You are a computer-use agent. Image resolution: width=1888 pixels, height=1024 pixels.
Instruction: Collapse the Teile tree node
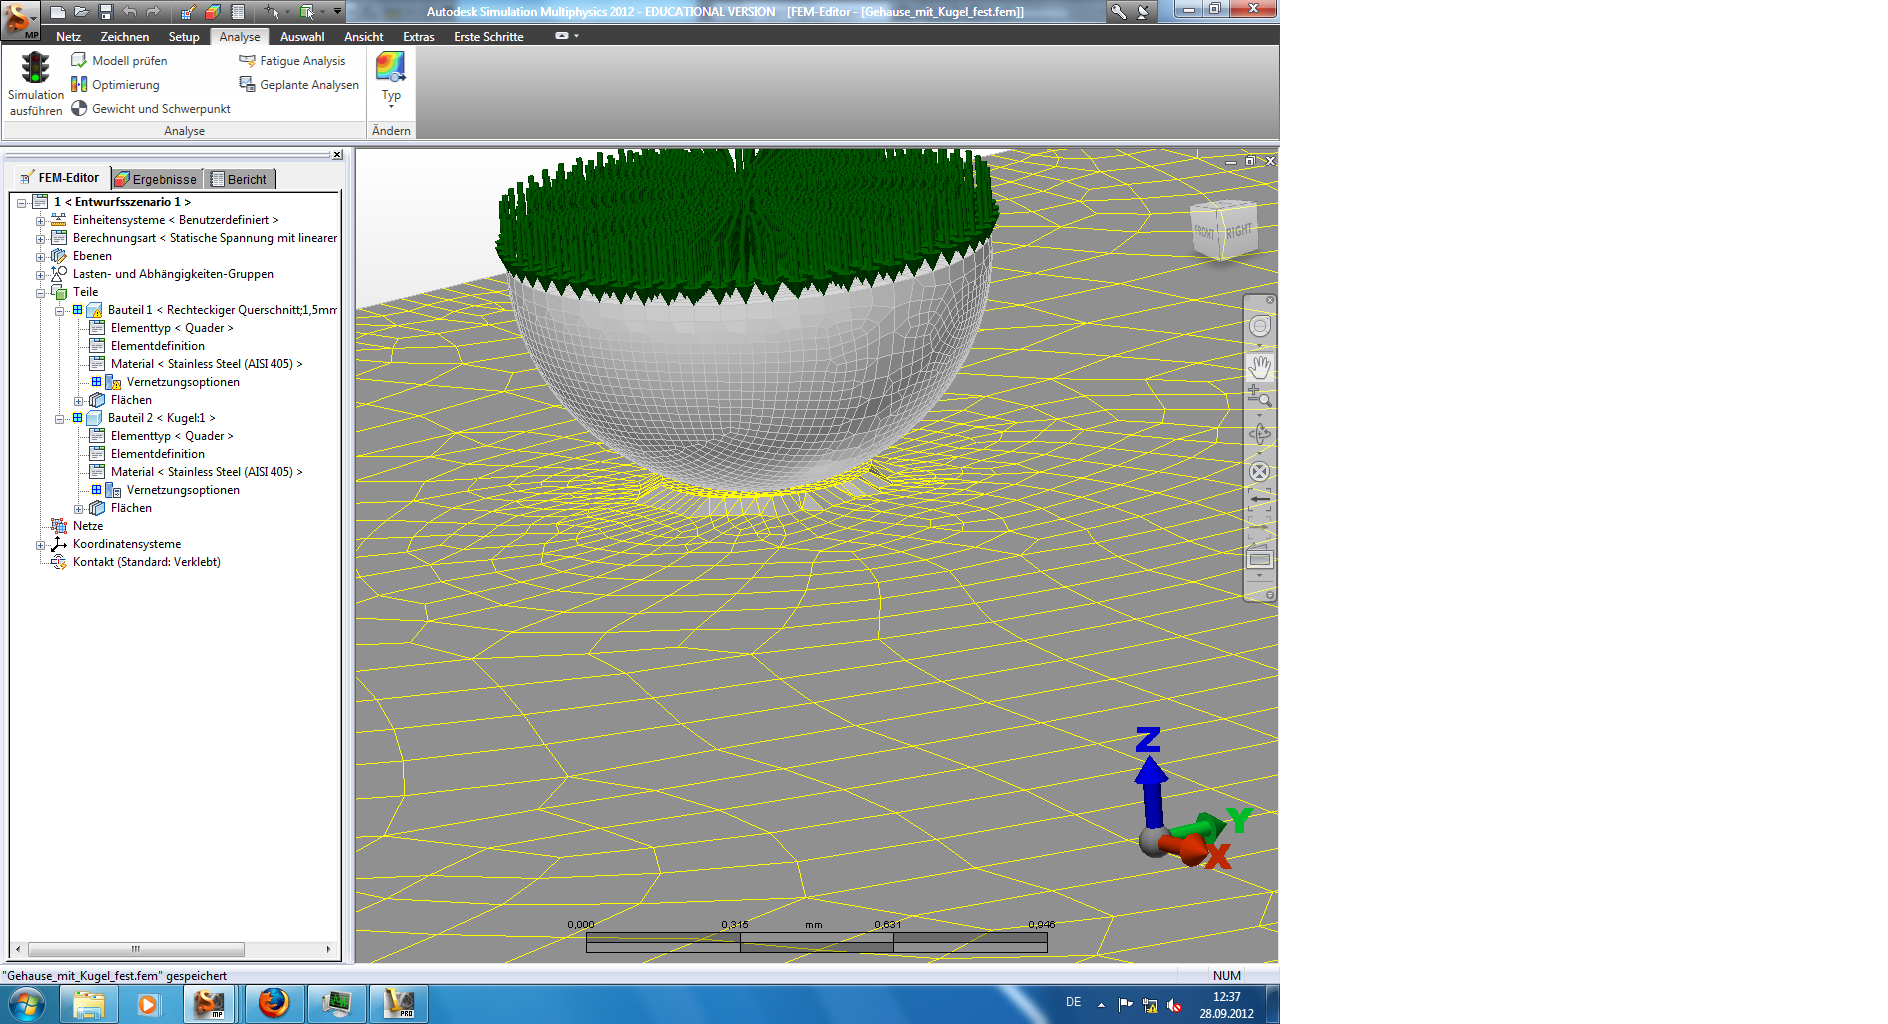pos(41,293)
